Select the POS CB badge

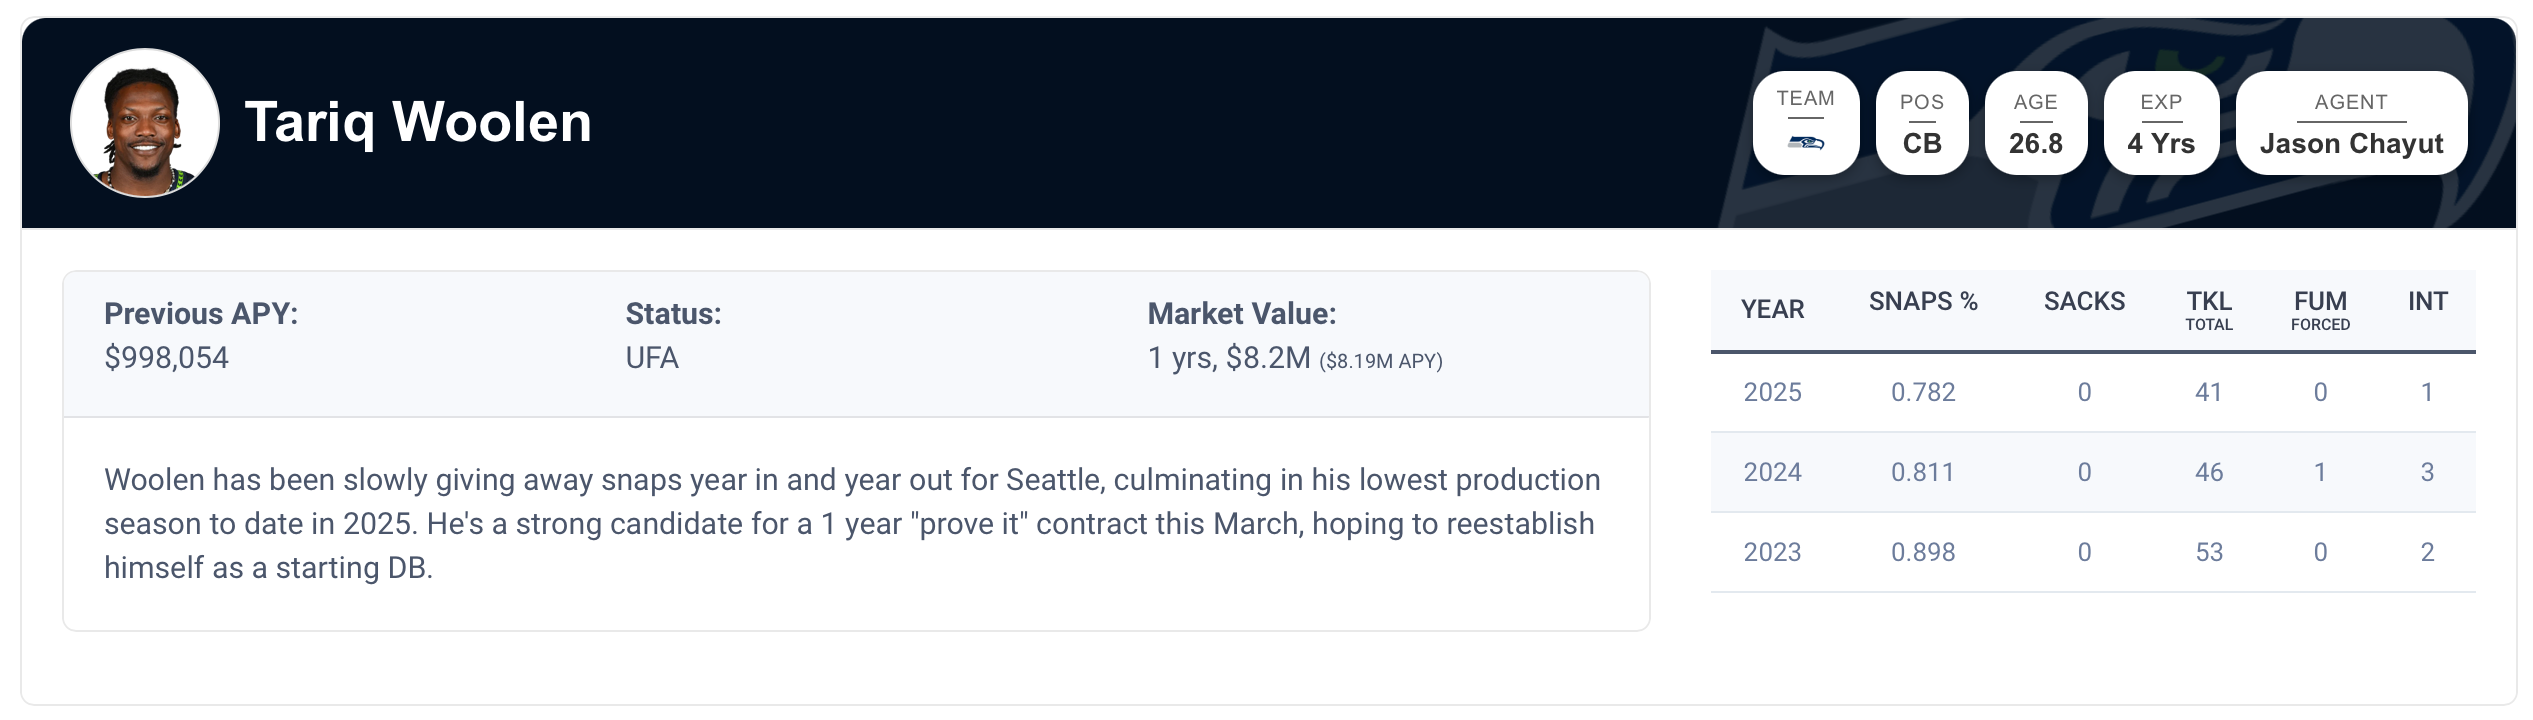1921,124
